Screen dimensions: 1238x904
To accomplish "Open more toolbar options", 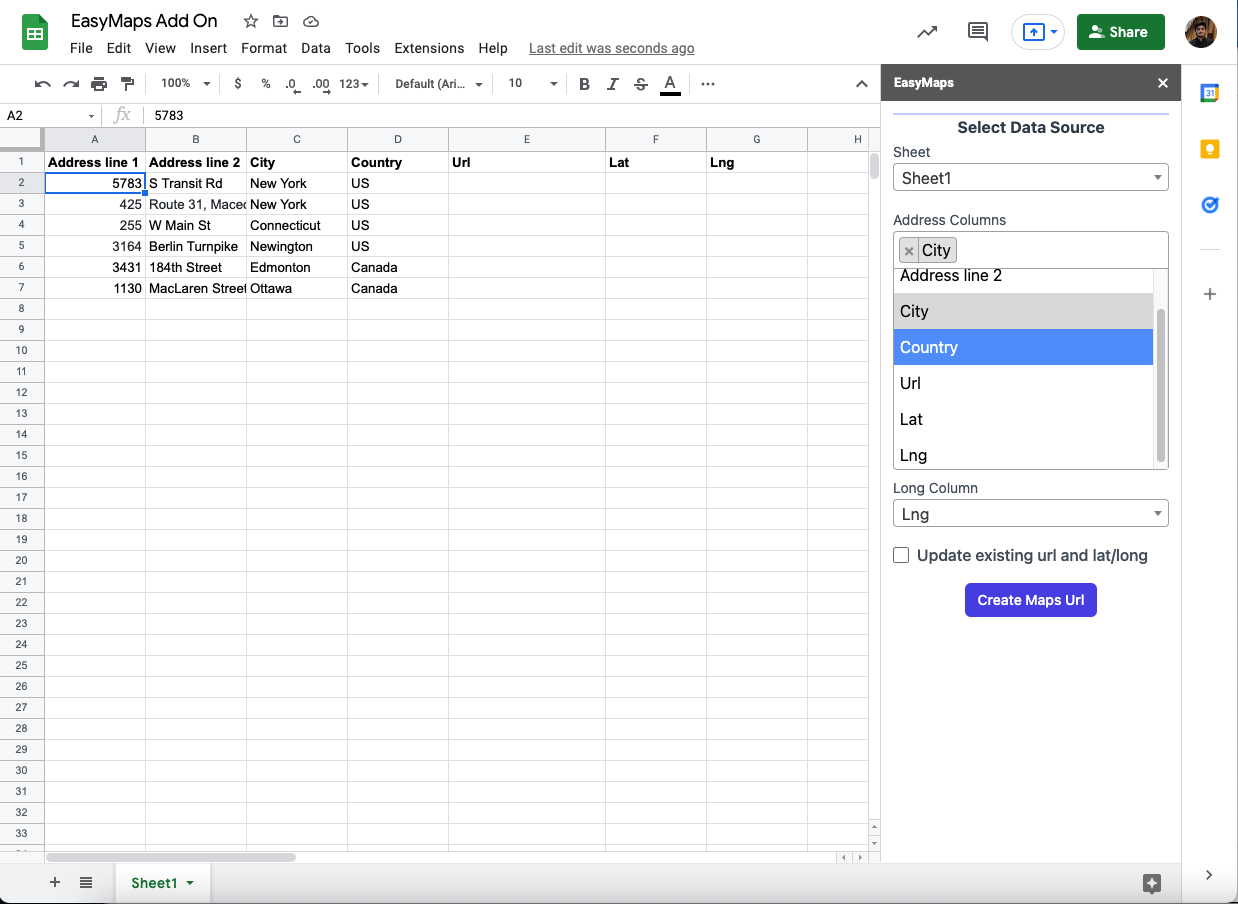I will click(708, 84).
